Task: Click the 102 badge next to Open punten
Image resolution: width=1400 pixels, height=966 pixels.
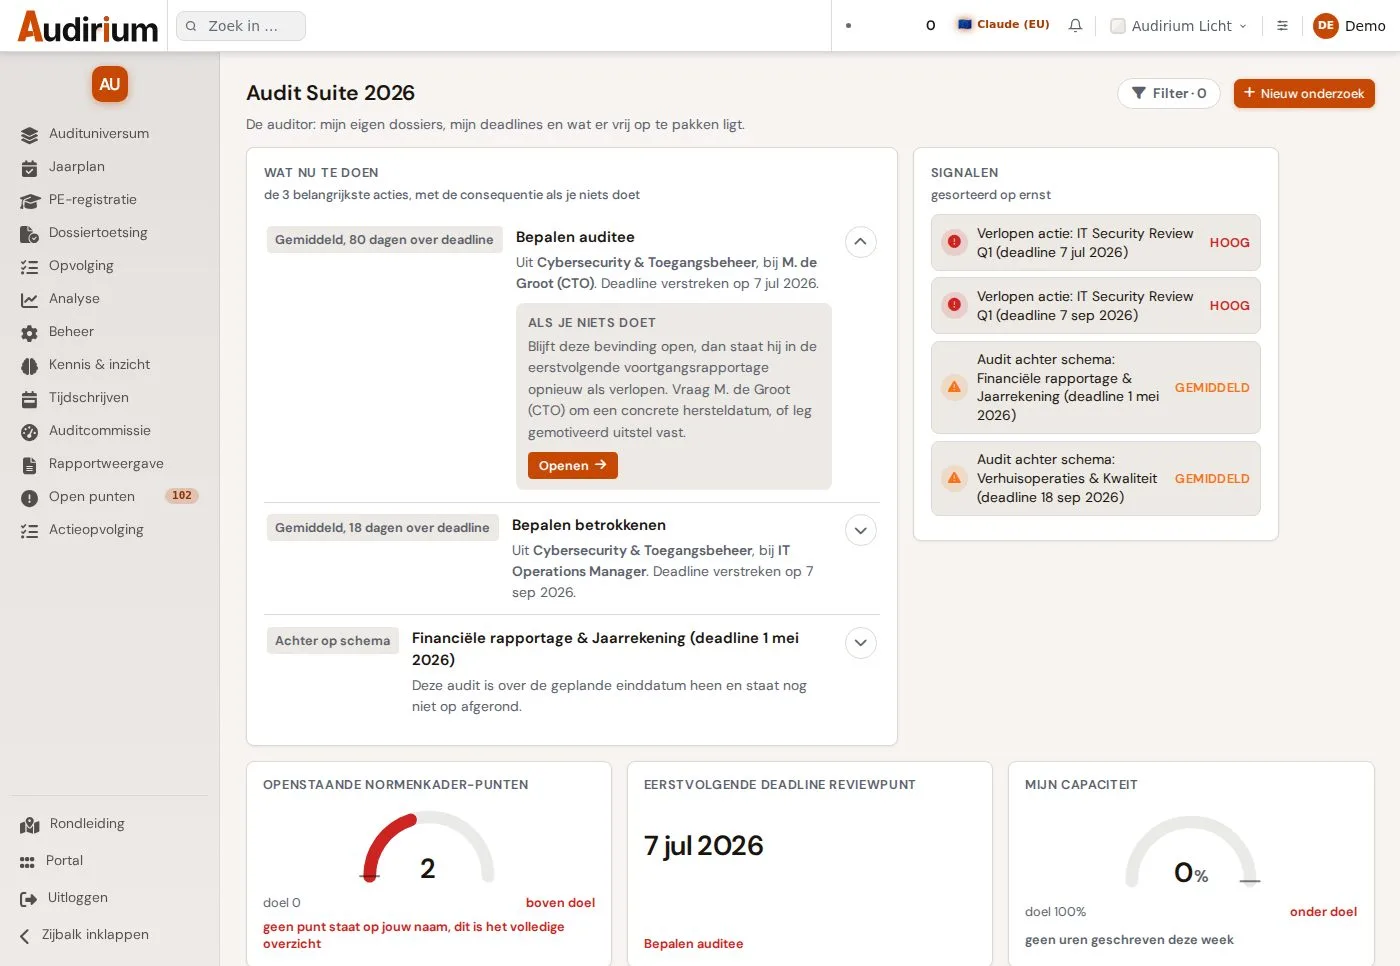Action: point(182,496)
